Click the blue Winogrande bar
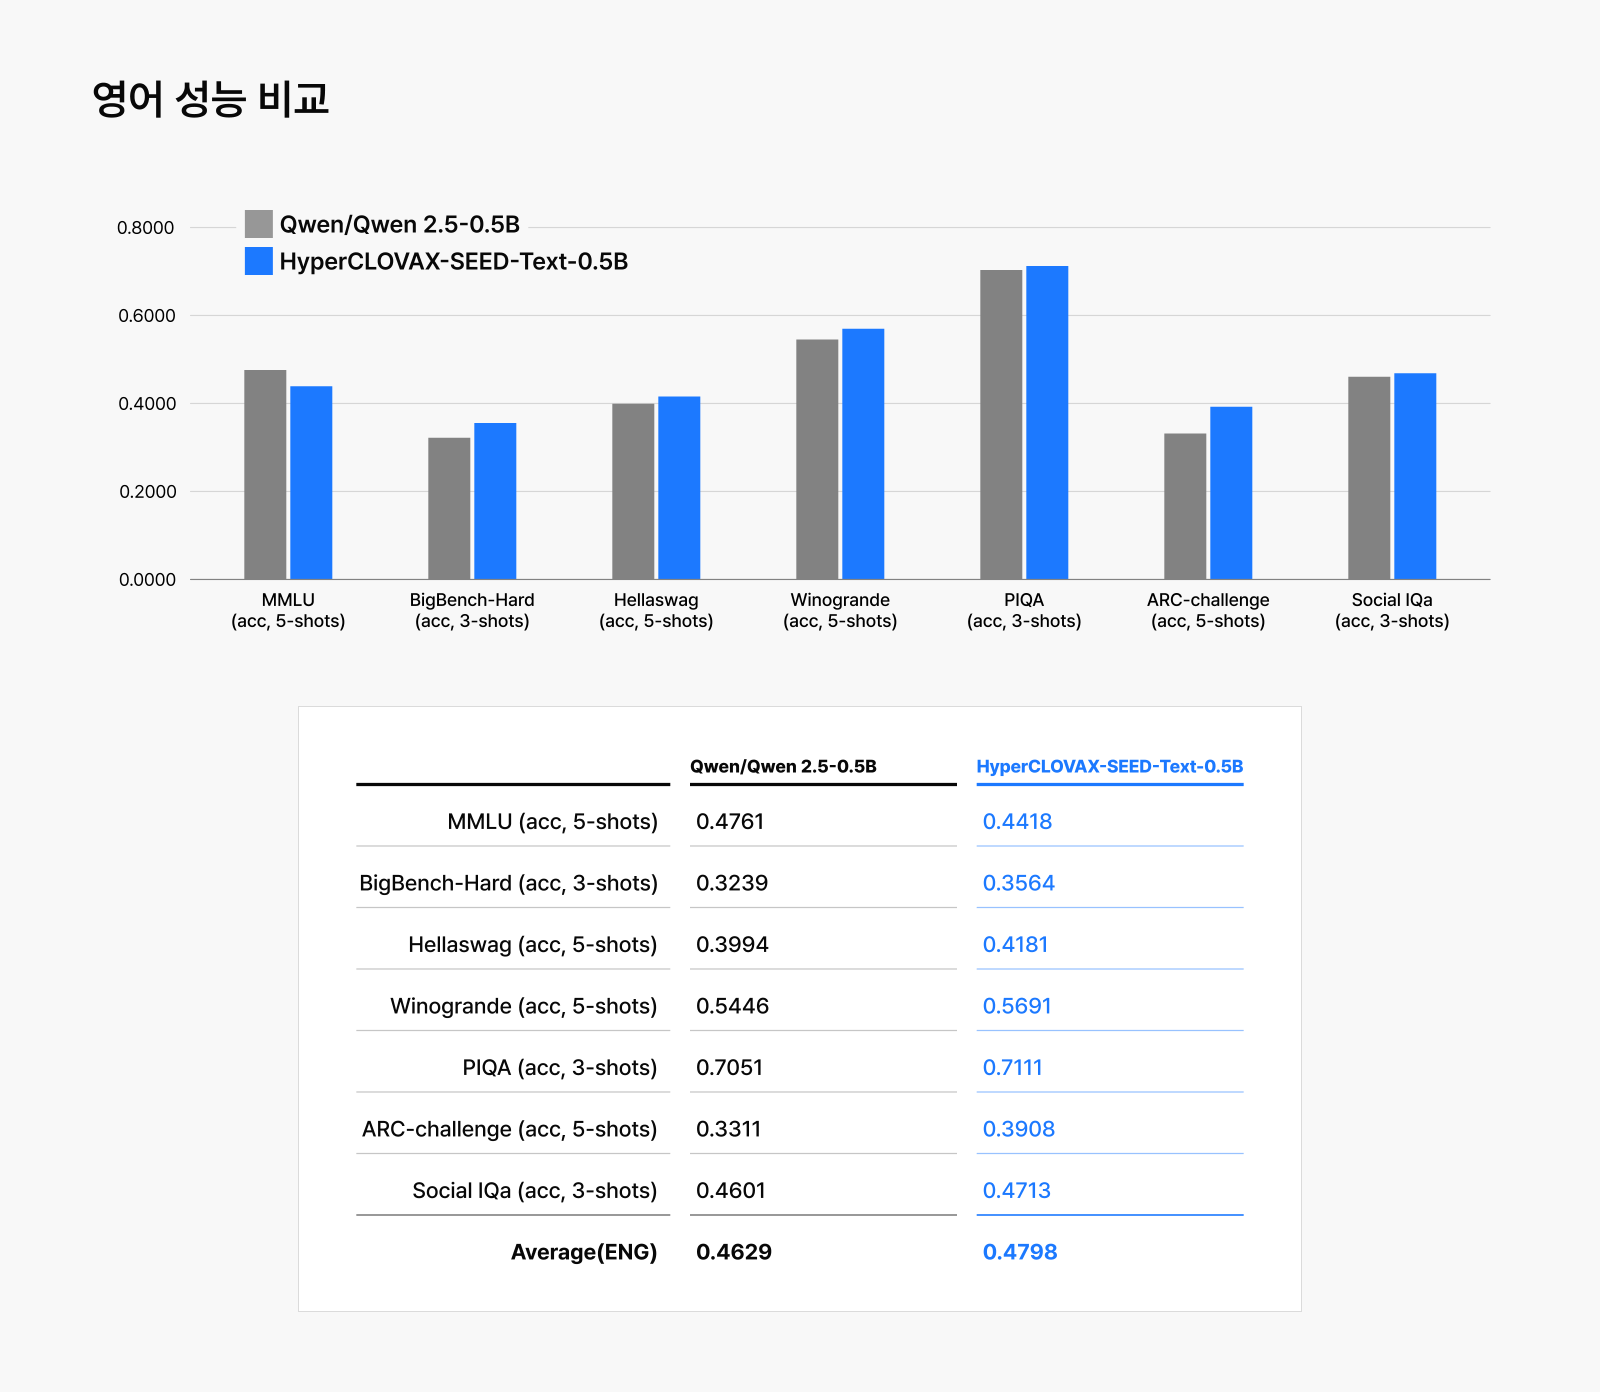 [863, 454]
